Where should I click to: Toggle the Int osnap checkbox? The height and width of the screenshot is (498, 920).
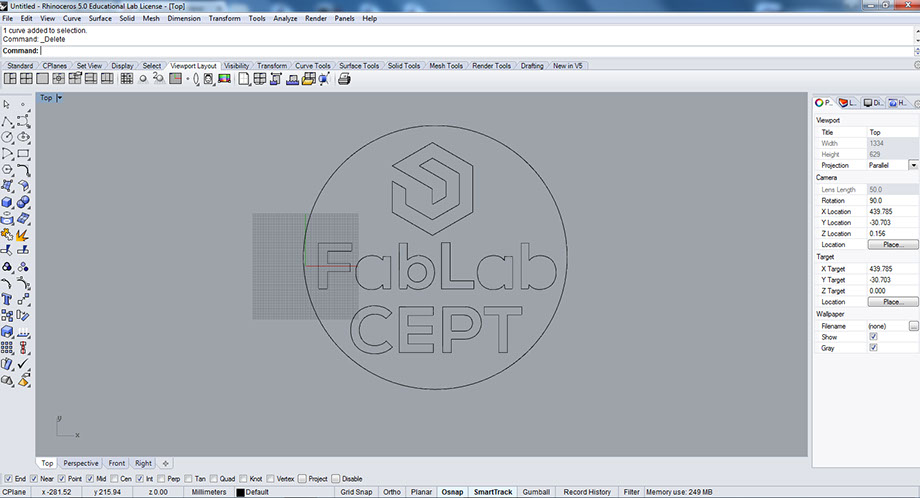point(140,479)
